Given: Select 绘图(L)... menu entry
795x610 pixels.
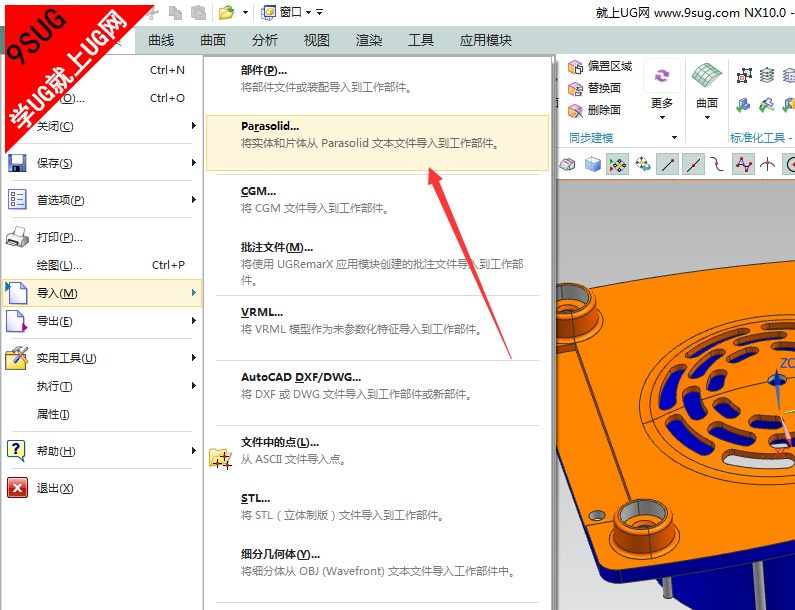Looking at the screenshot, I should 101,265.
